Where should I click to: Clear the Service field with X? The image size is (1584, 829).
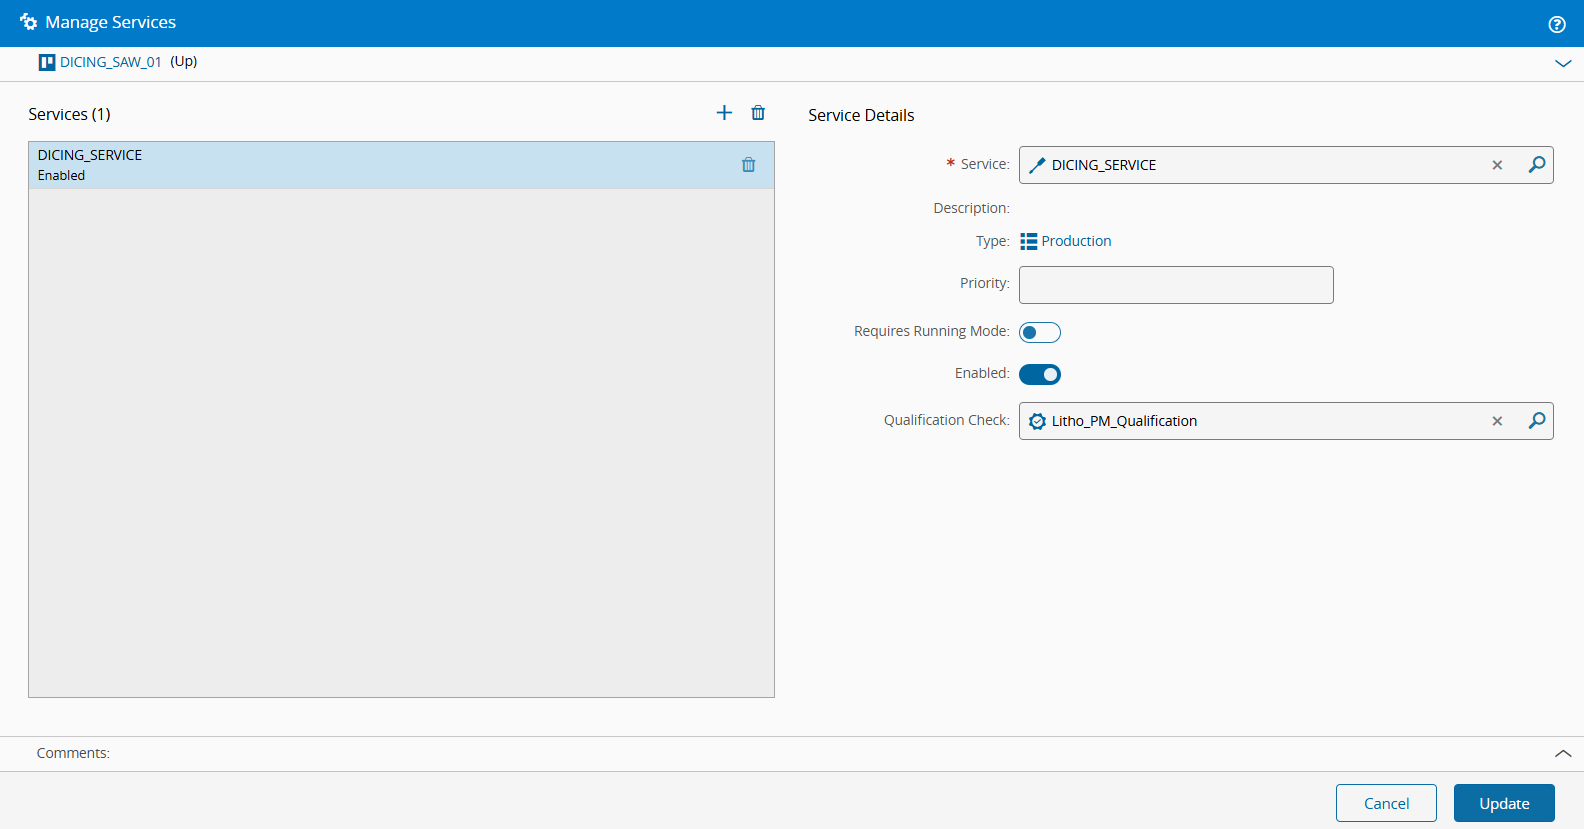tap(1497, 165)
